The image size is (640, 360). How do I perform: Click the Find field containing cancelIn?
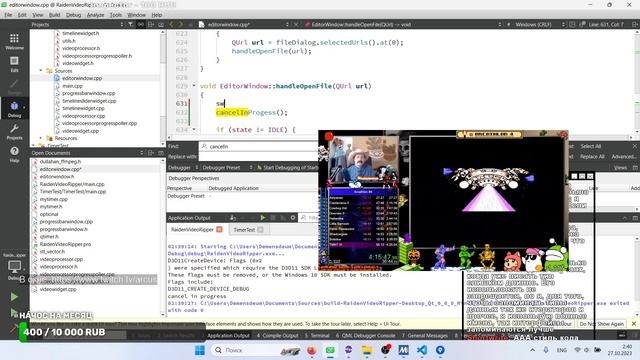point(259,146)
